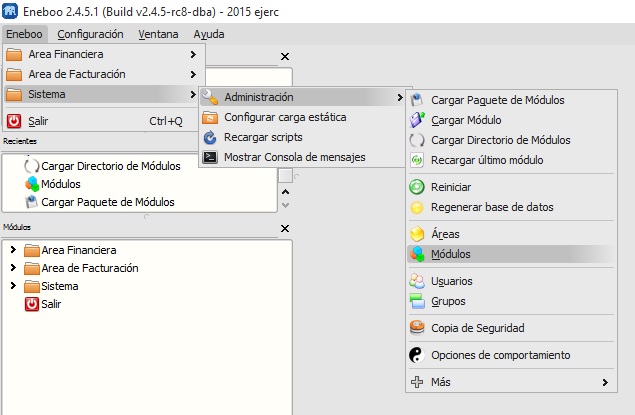
Task: Select Áreas from Administración submenu
Action: 511,234
